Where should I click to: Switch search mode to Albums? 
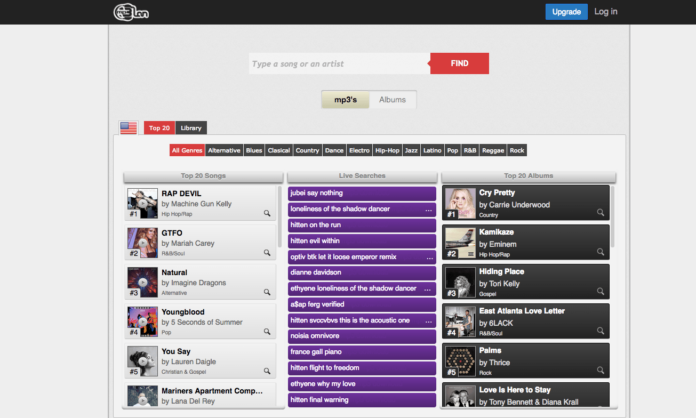[x=392, y=100]
